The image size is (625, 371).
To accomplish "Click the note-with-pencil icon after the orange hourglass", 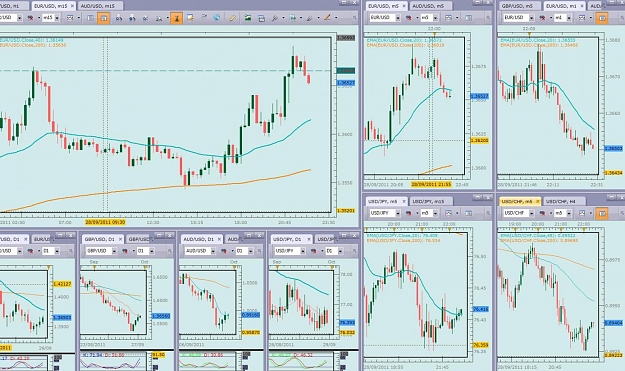I will (x=190, y=18).
